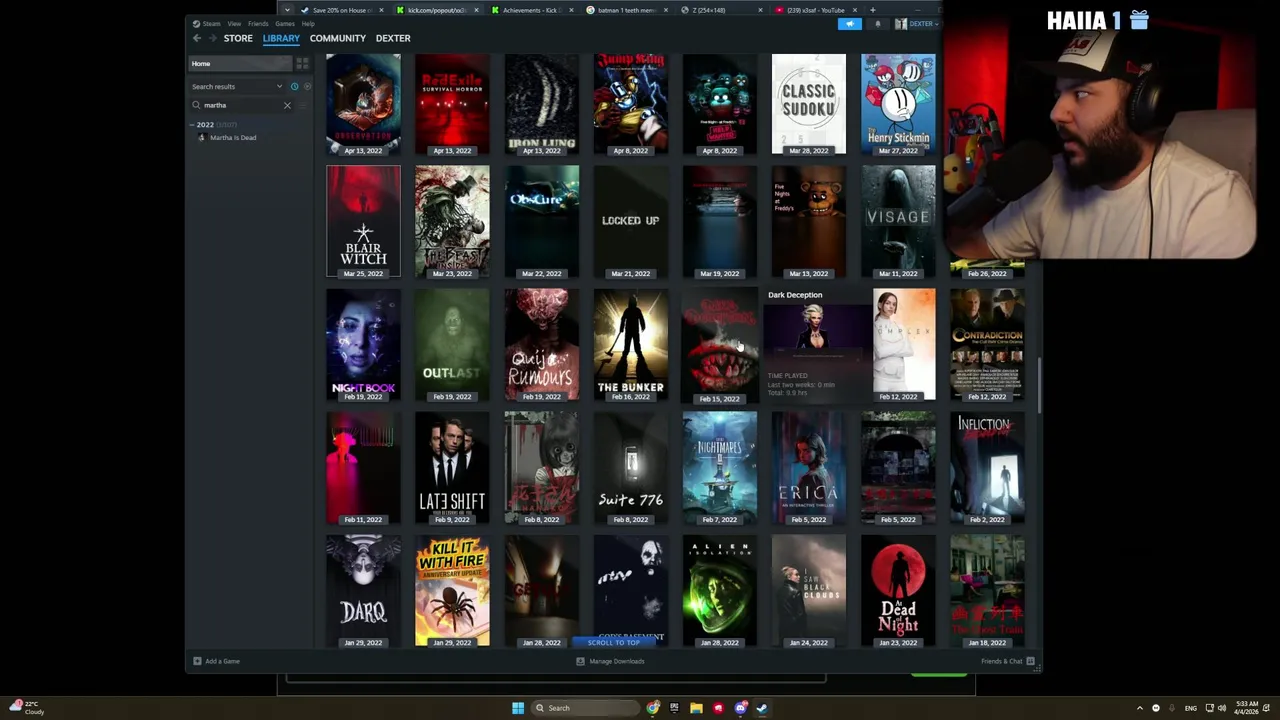
Task: Open the Steam announcements megaphone button
Action: click(849, 24)
